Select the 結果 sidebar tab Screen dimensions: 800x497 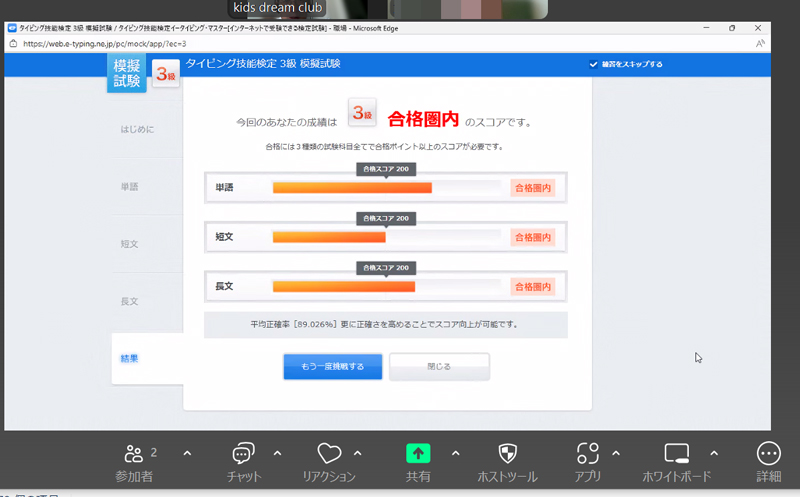pyautogui.click(x=147, y=358)
